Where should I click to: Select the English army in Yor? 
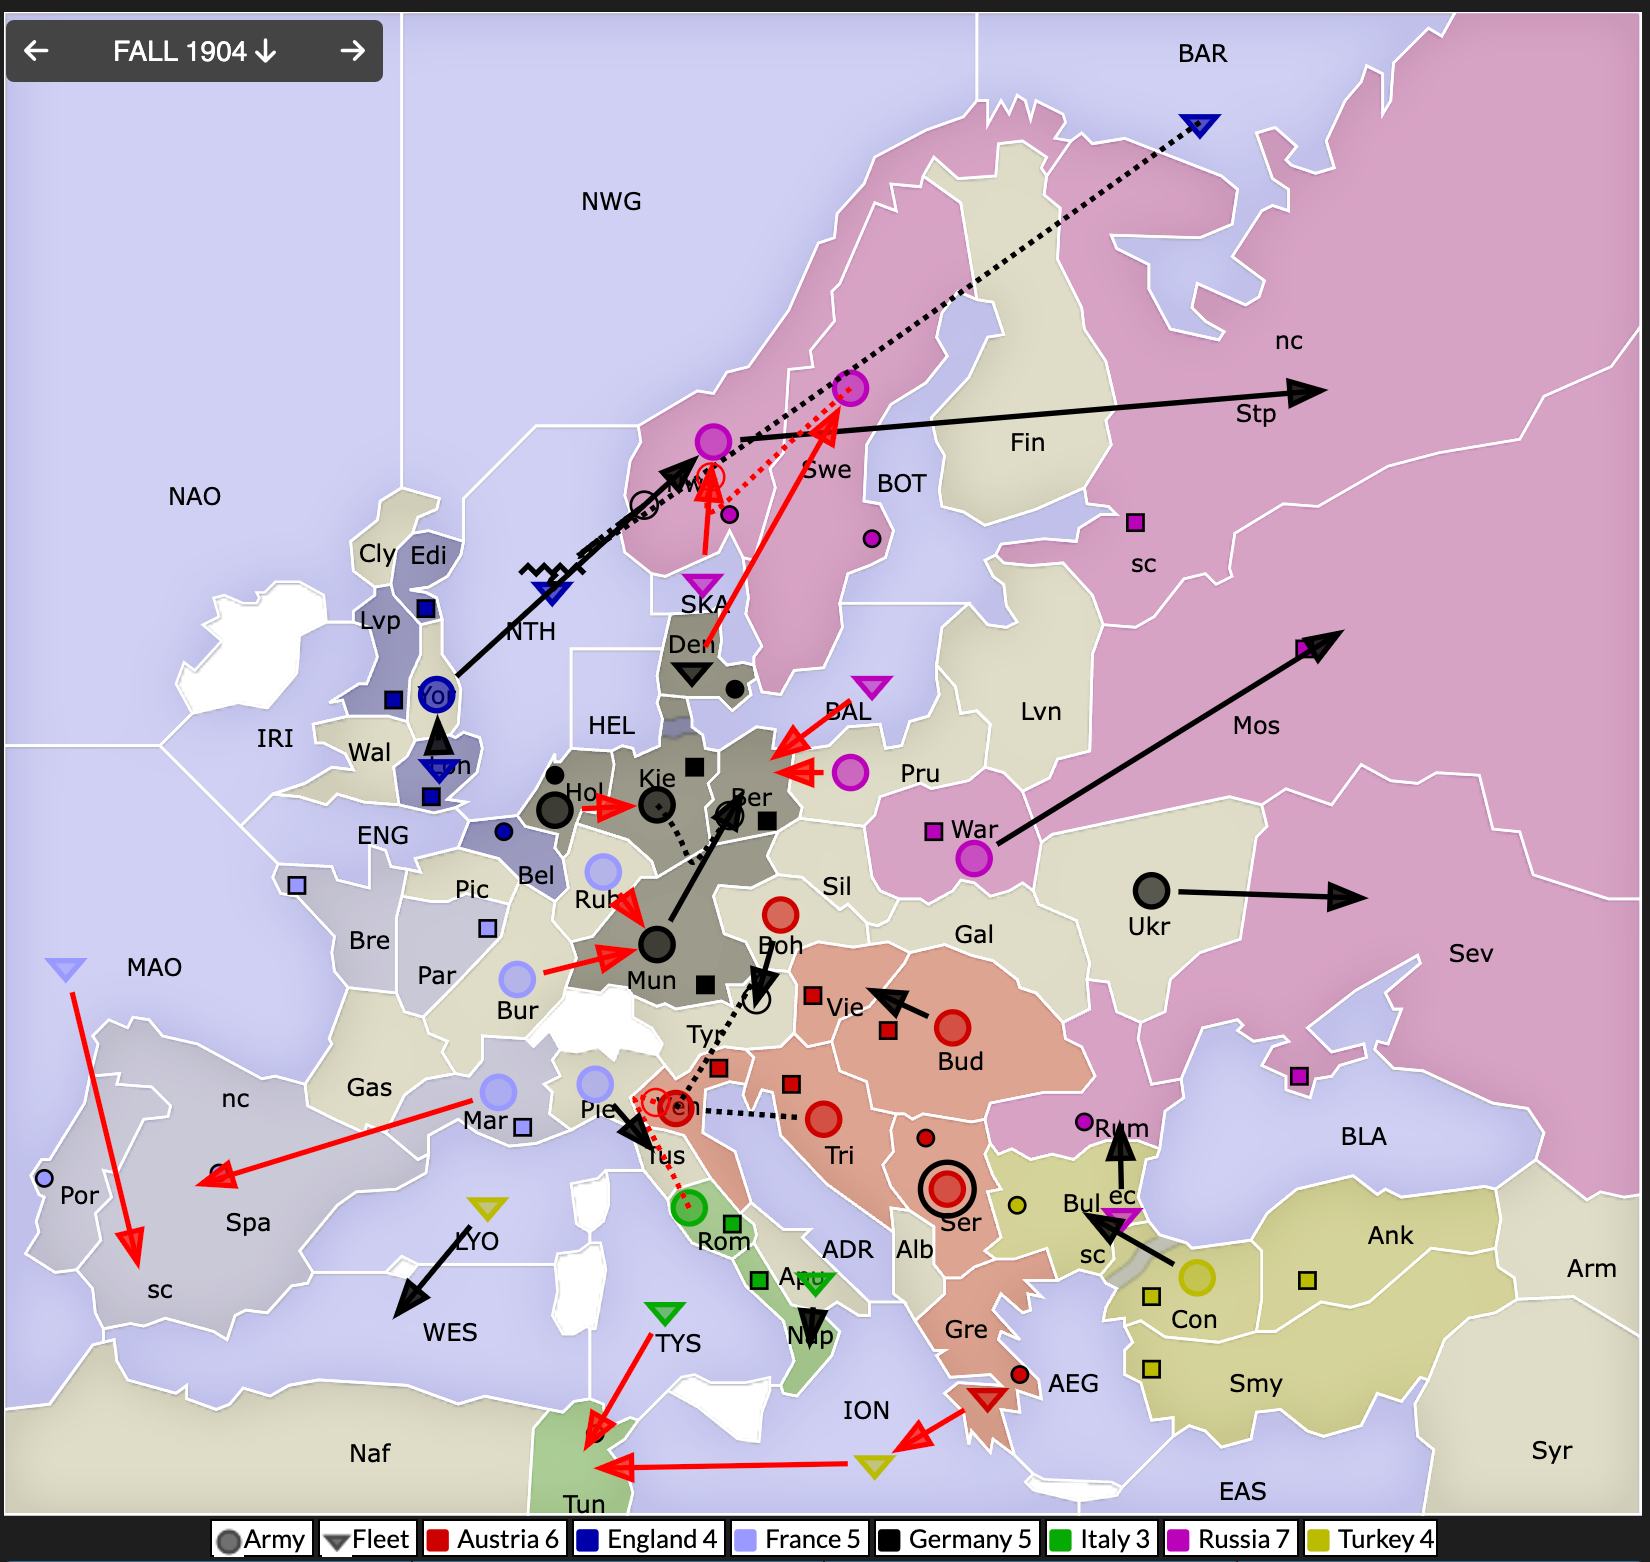[436, 694]
